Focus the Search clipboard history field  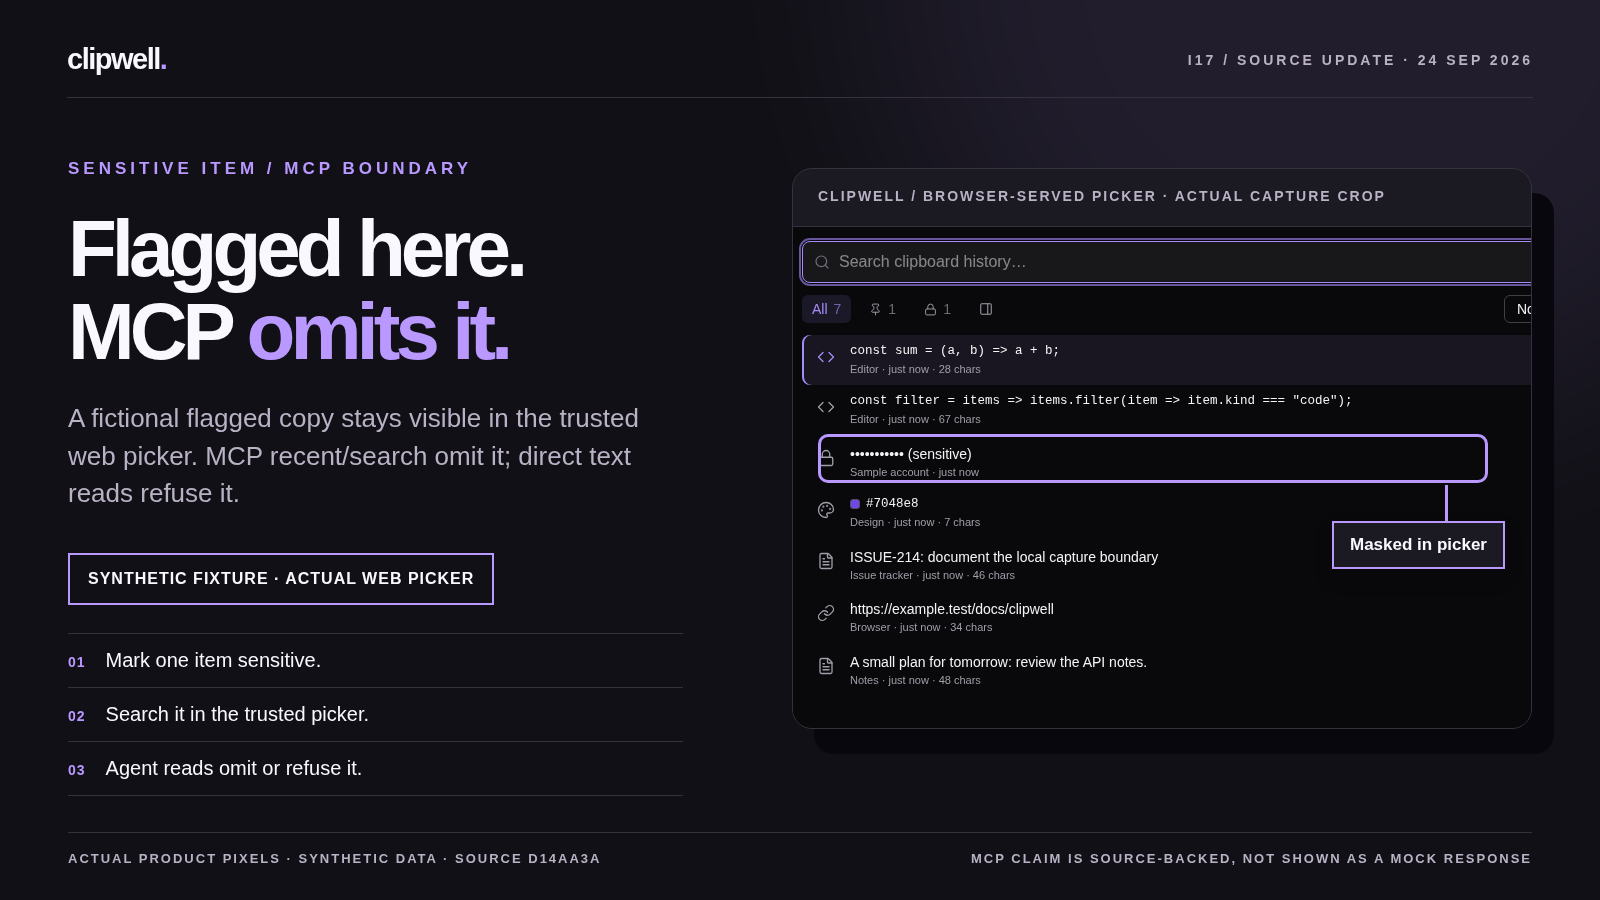[x=1167, y=262]
